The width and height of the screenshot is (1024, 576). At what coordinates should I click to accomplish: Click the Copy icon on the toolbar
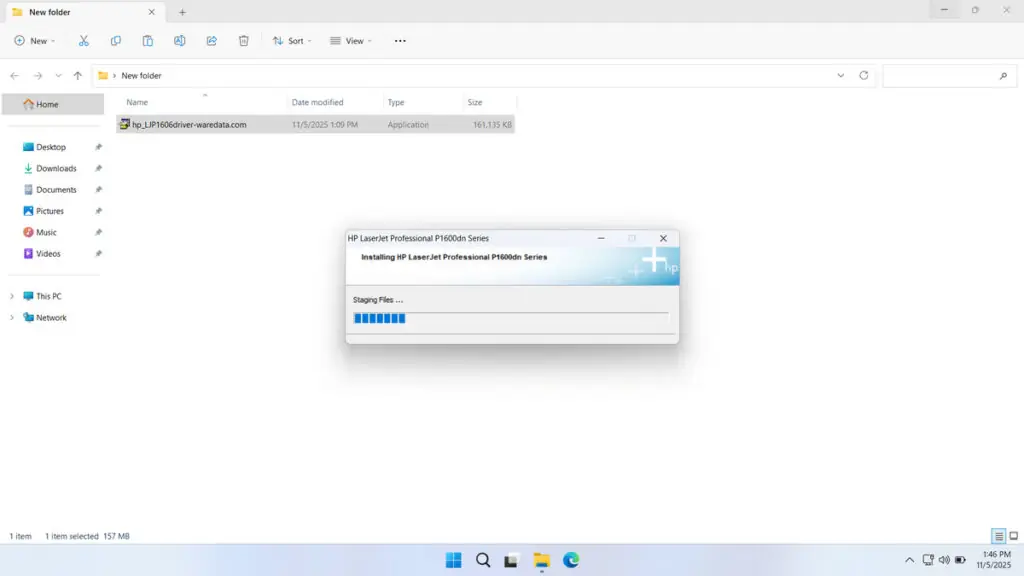click(x=116, y=40)
